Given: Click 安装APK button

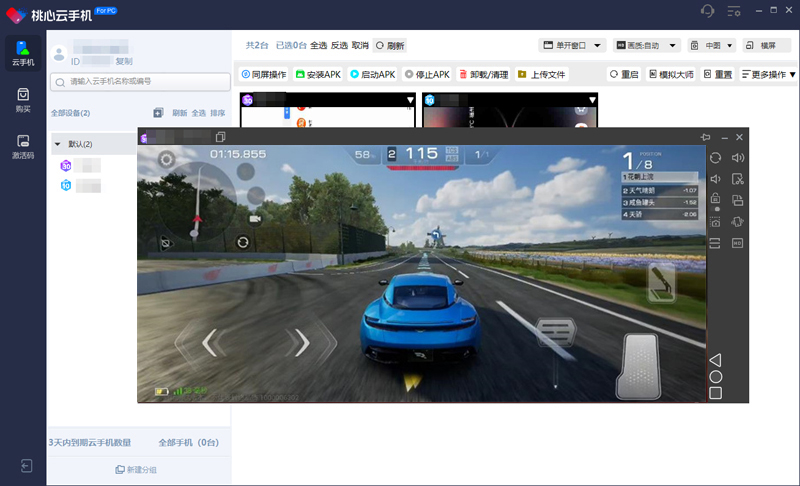Looking at the screenshot, I should click(318, 74).
